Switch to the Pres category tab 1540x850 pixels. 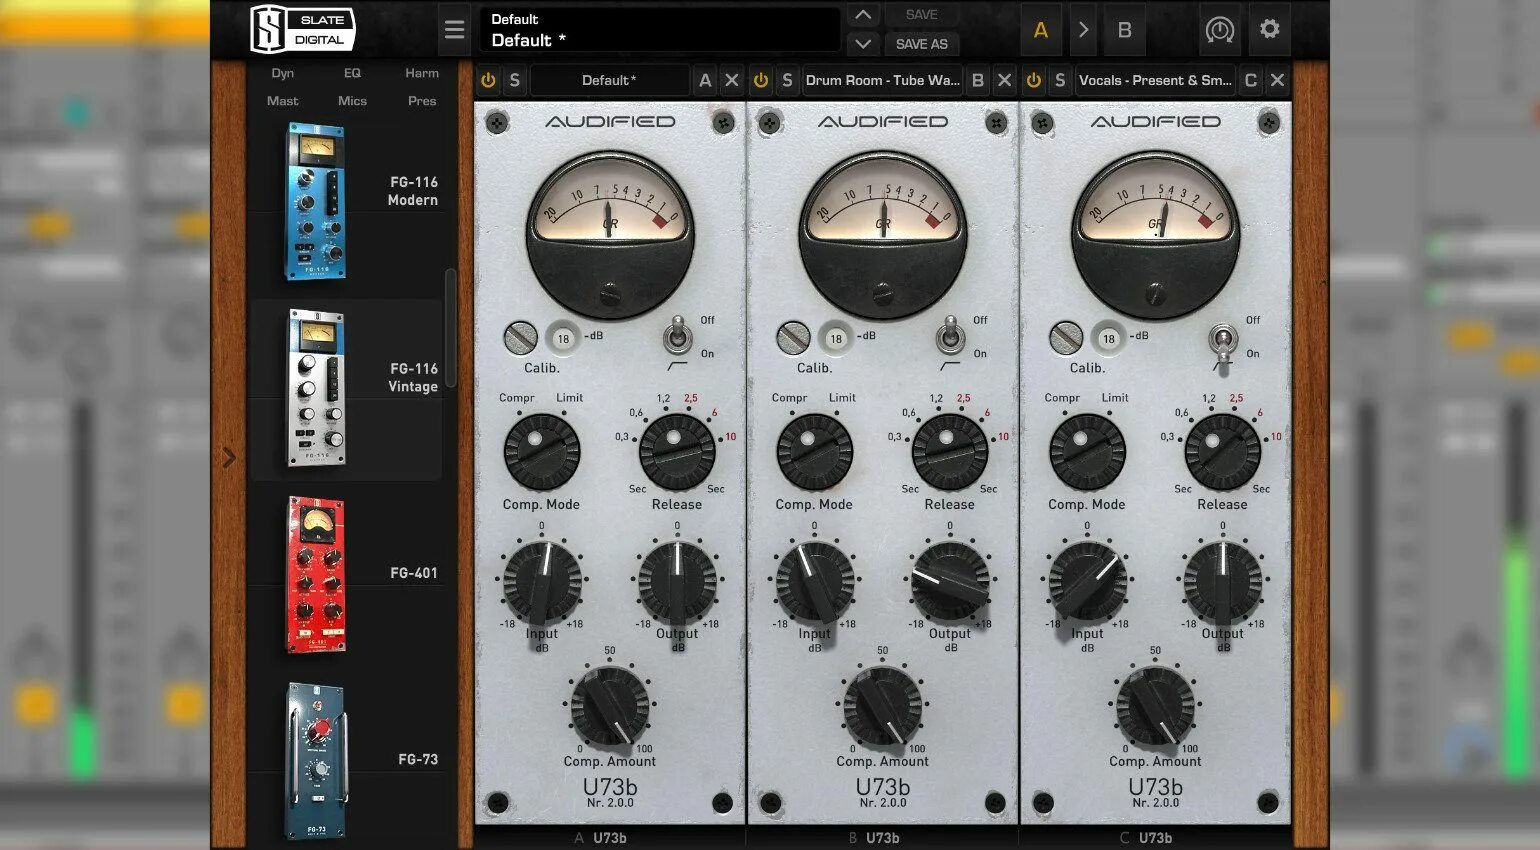click(421, 101)
